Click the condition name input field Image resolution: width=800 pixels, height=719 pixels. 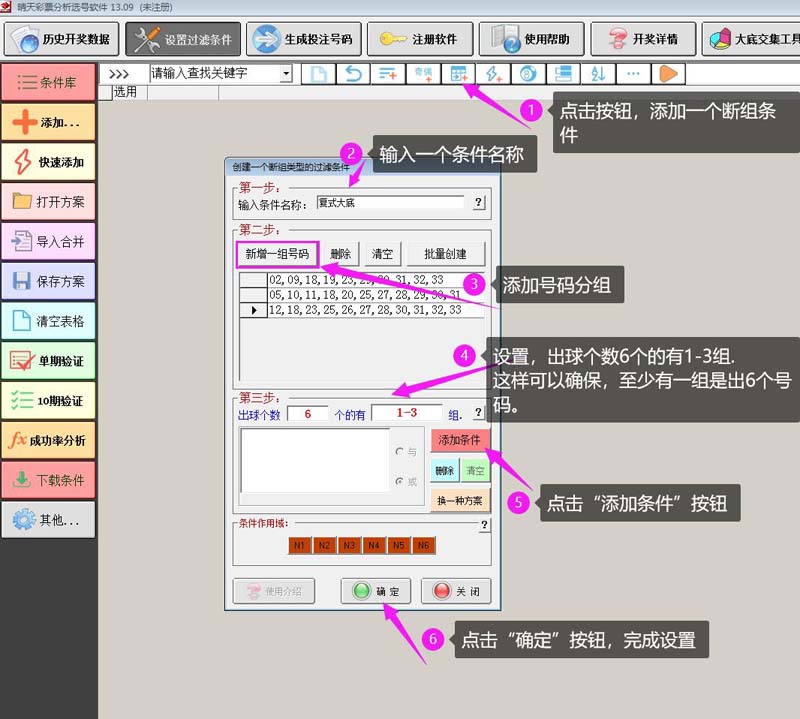(x=390, y=203)
